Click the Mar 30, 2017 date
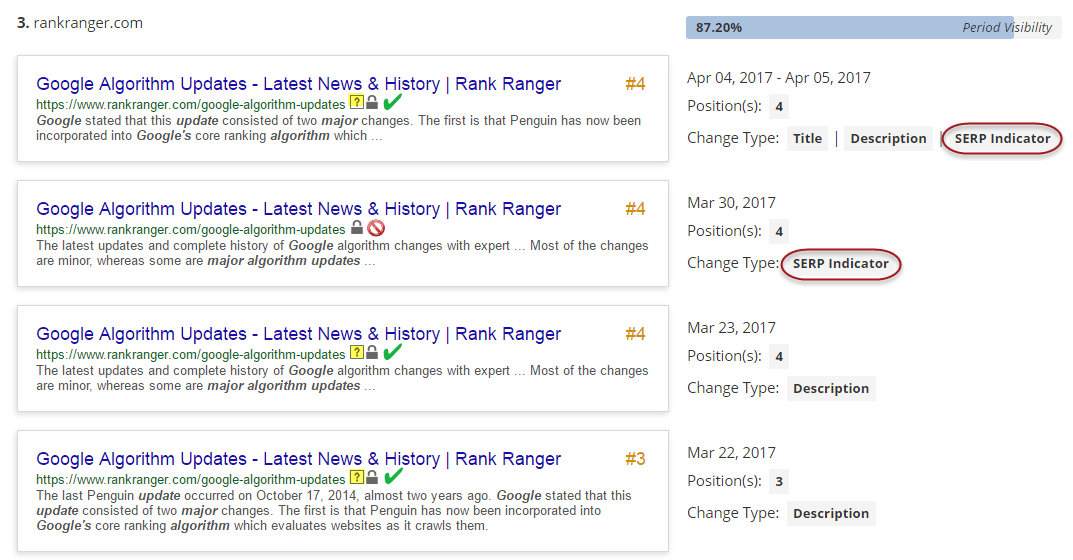Image resolution: width=1073 pixels, height=560 pixels. pos(732,203)
